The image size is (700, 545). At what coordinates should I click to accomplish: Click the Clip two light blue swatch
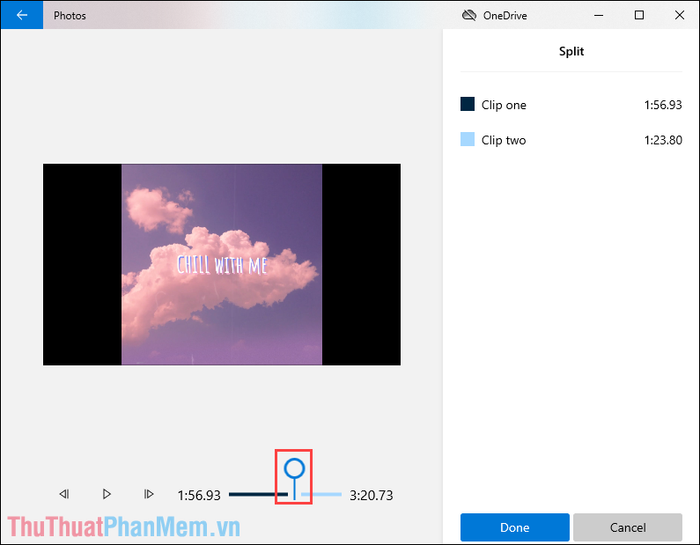[467, 139]
